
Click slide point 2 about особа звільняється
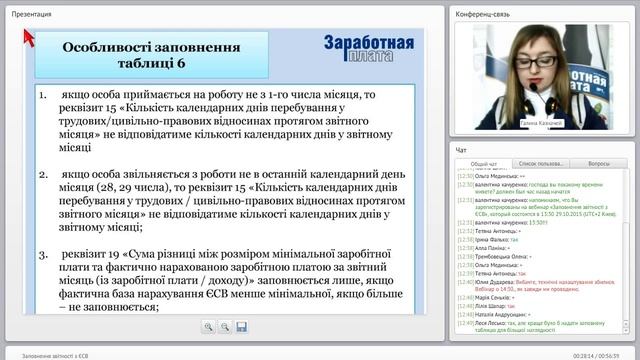pos(222,200)
